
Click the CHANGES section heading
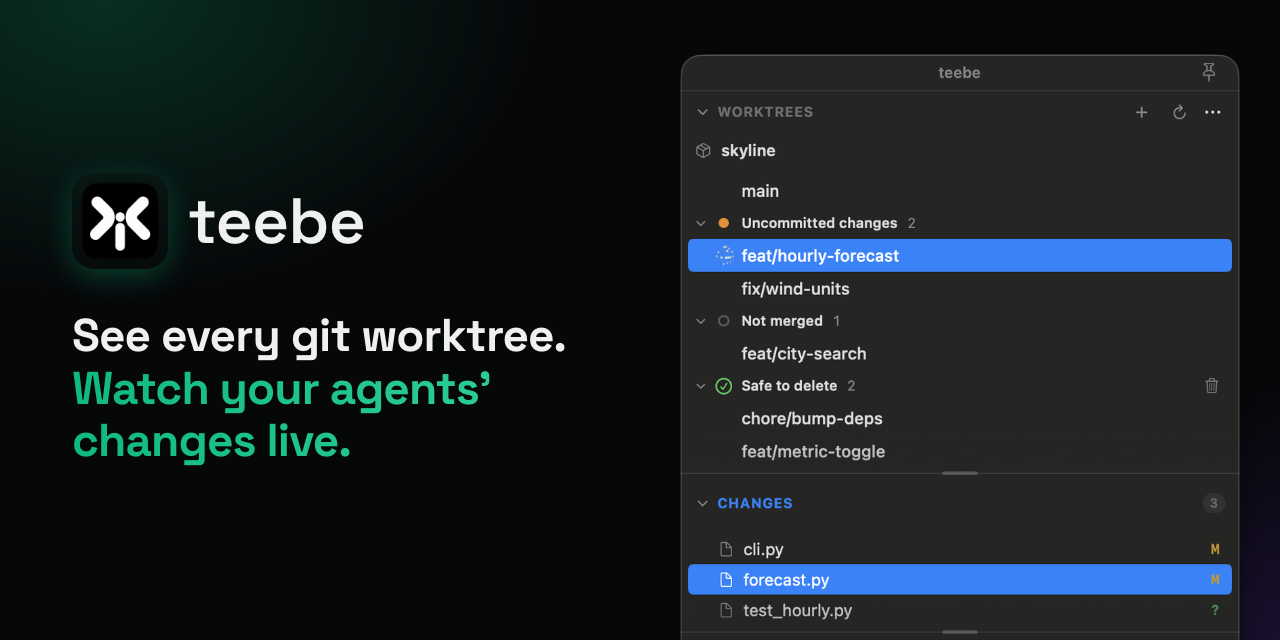pyautogui.click(x=755, y=503)
